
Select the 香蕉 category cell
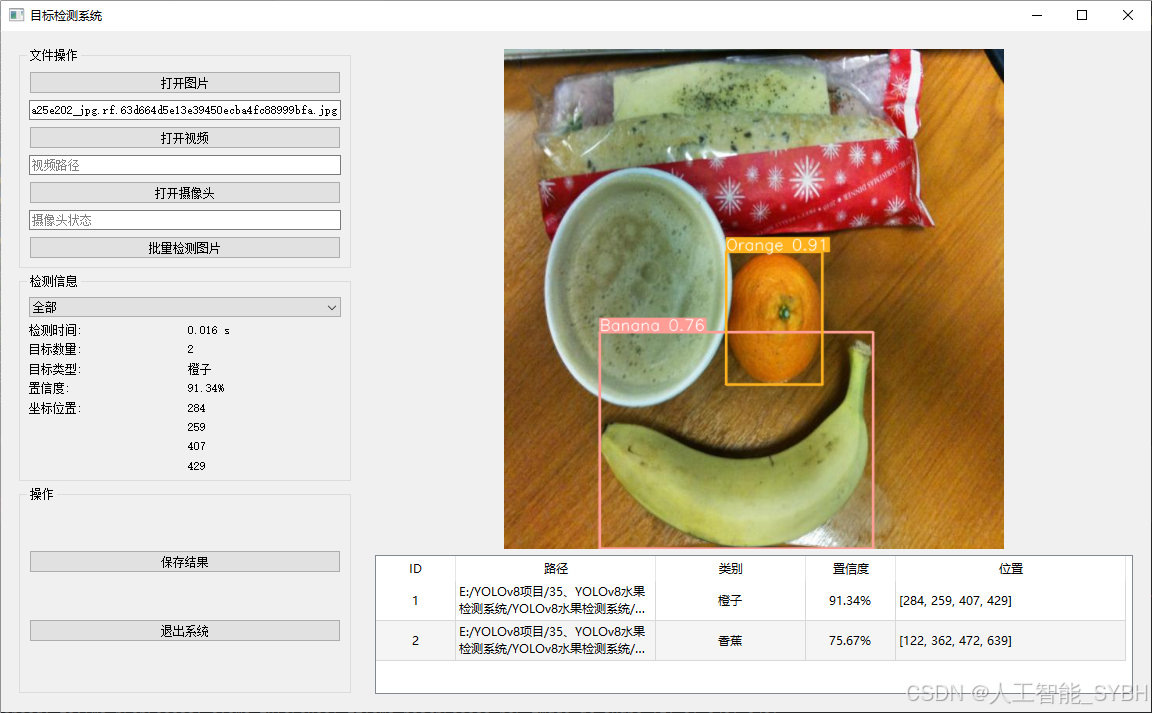coord(730,640)
